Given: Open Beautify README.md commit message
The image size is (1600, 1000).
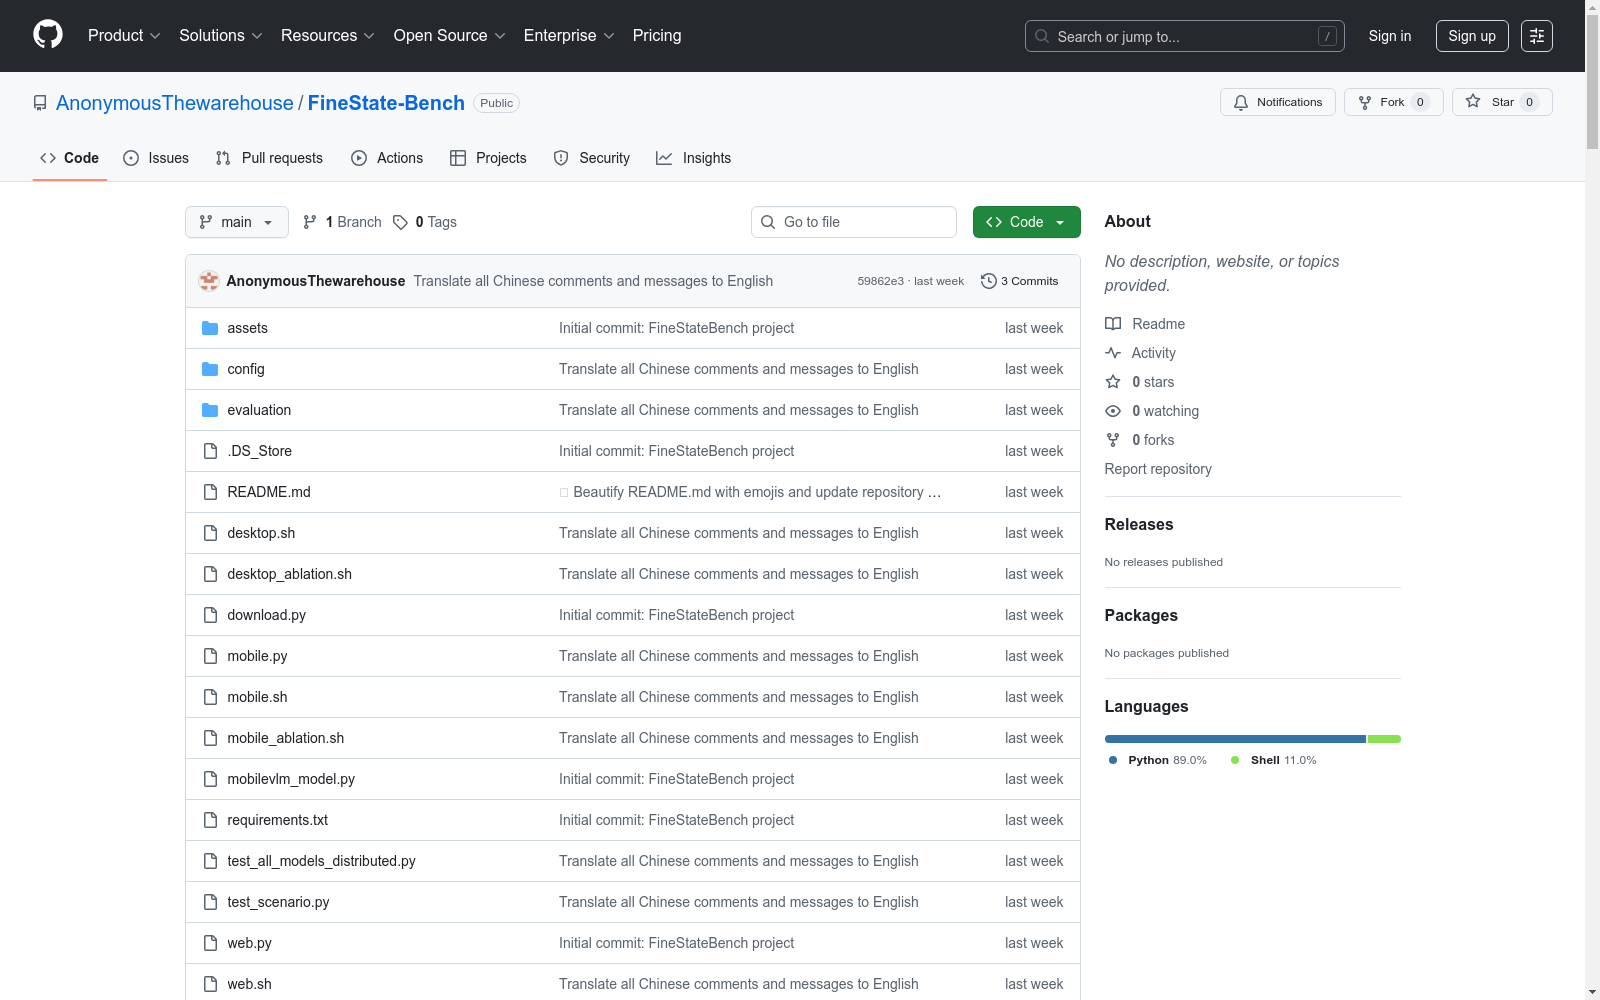Looking at the screenshot, I should (750, 492).
